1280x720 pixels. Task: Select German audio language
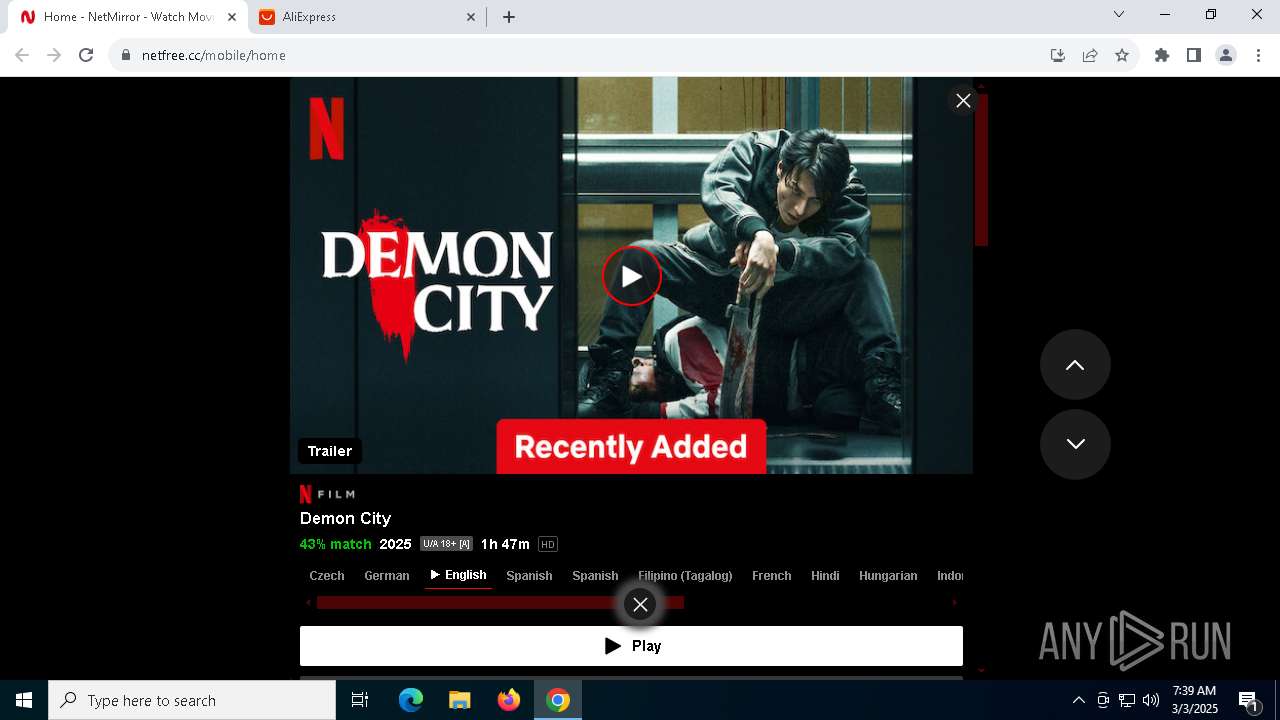[x=387, y=575]
